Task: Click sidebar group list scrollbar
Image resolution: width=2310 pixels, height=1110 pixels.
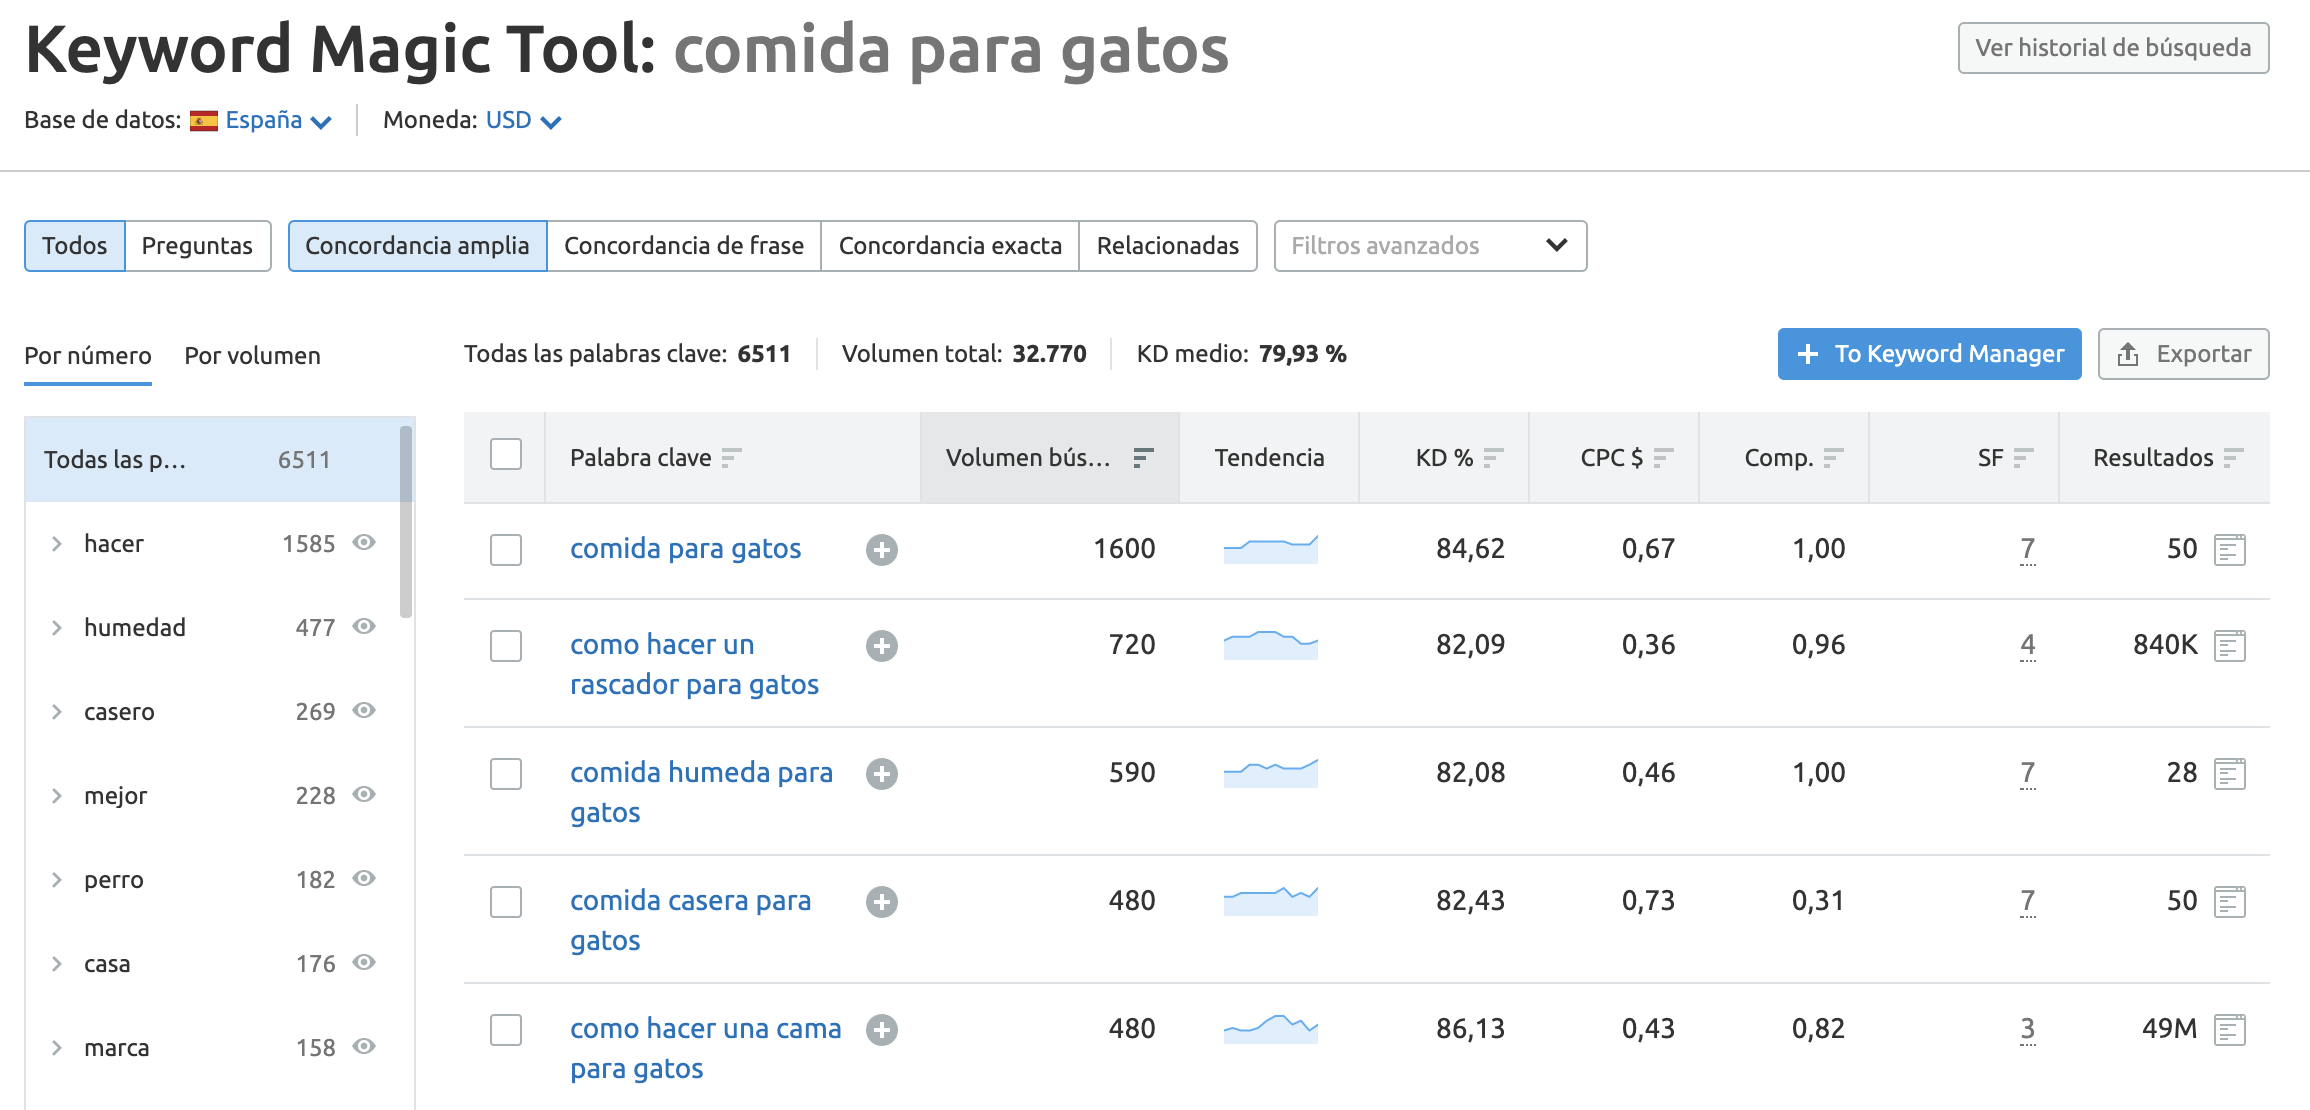Action: click(406, 522)
